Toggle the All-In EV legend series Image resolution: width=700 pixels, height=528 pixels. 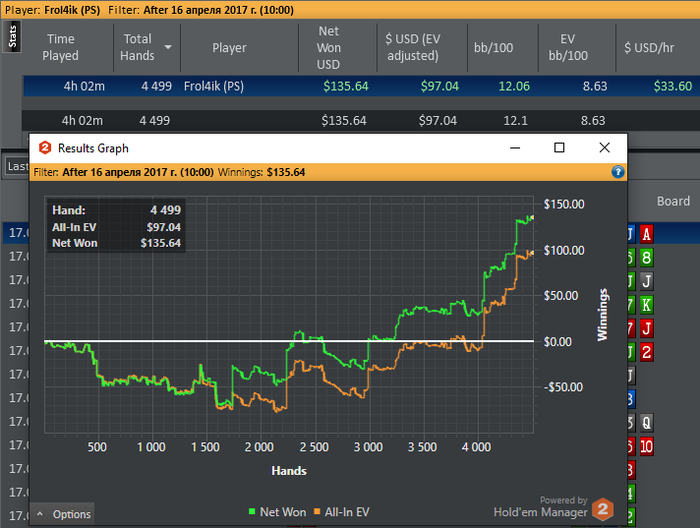[342, 512]
